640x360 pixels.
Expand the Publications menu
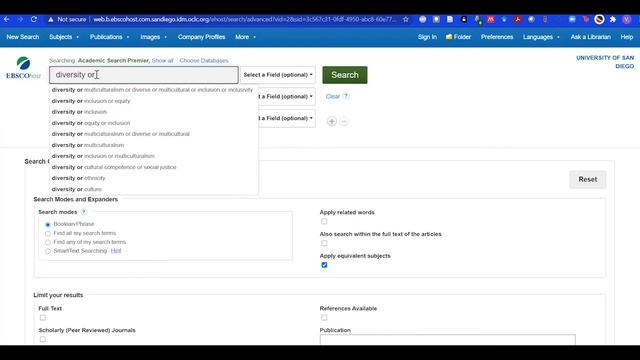[109, 37]
